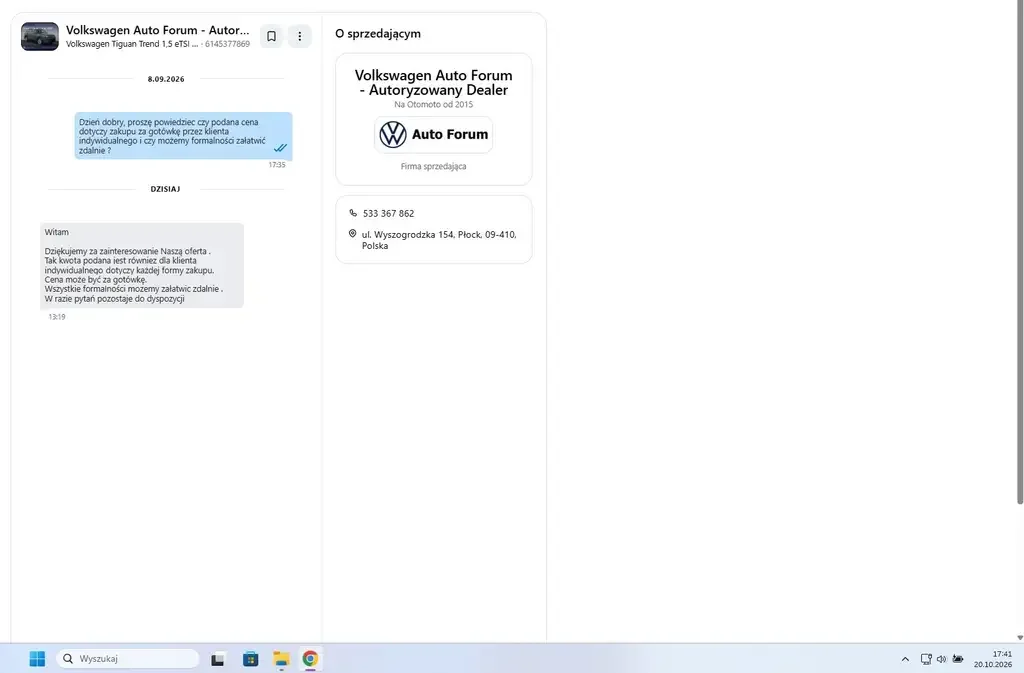
Task: Click the location pin beside the Płock address
Action: click(x=353, y=234)
